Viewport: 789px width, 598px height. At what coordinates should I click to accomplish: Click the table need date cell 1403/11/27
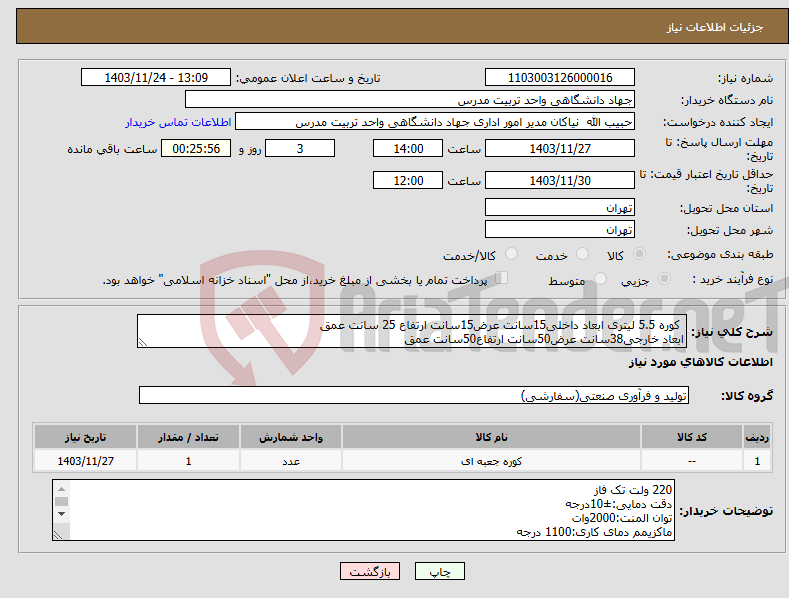(85, 461)
